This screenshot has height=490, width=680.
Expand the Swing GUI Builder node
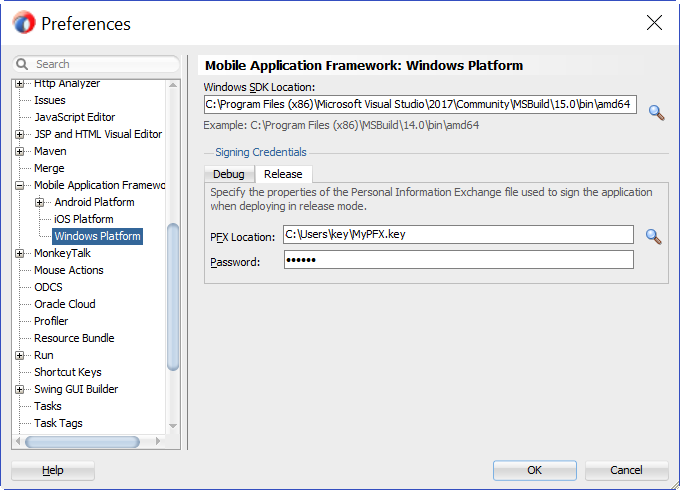[20, 389]
